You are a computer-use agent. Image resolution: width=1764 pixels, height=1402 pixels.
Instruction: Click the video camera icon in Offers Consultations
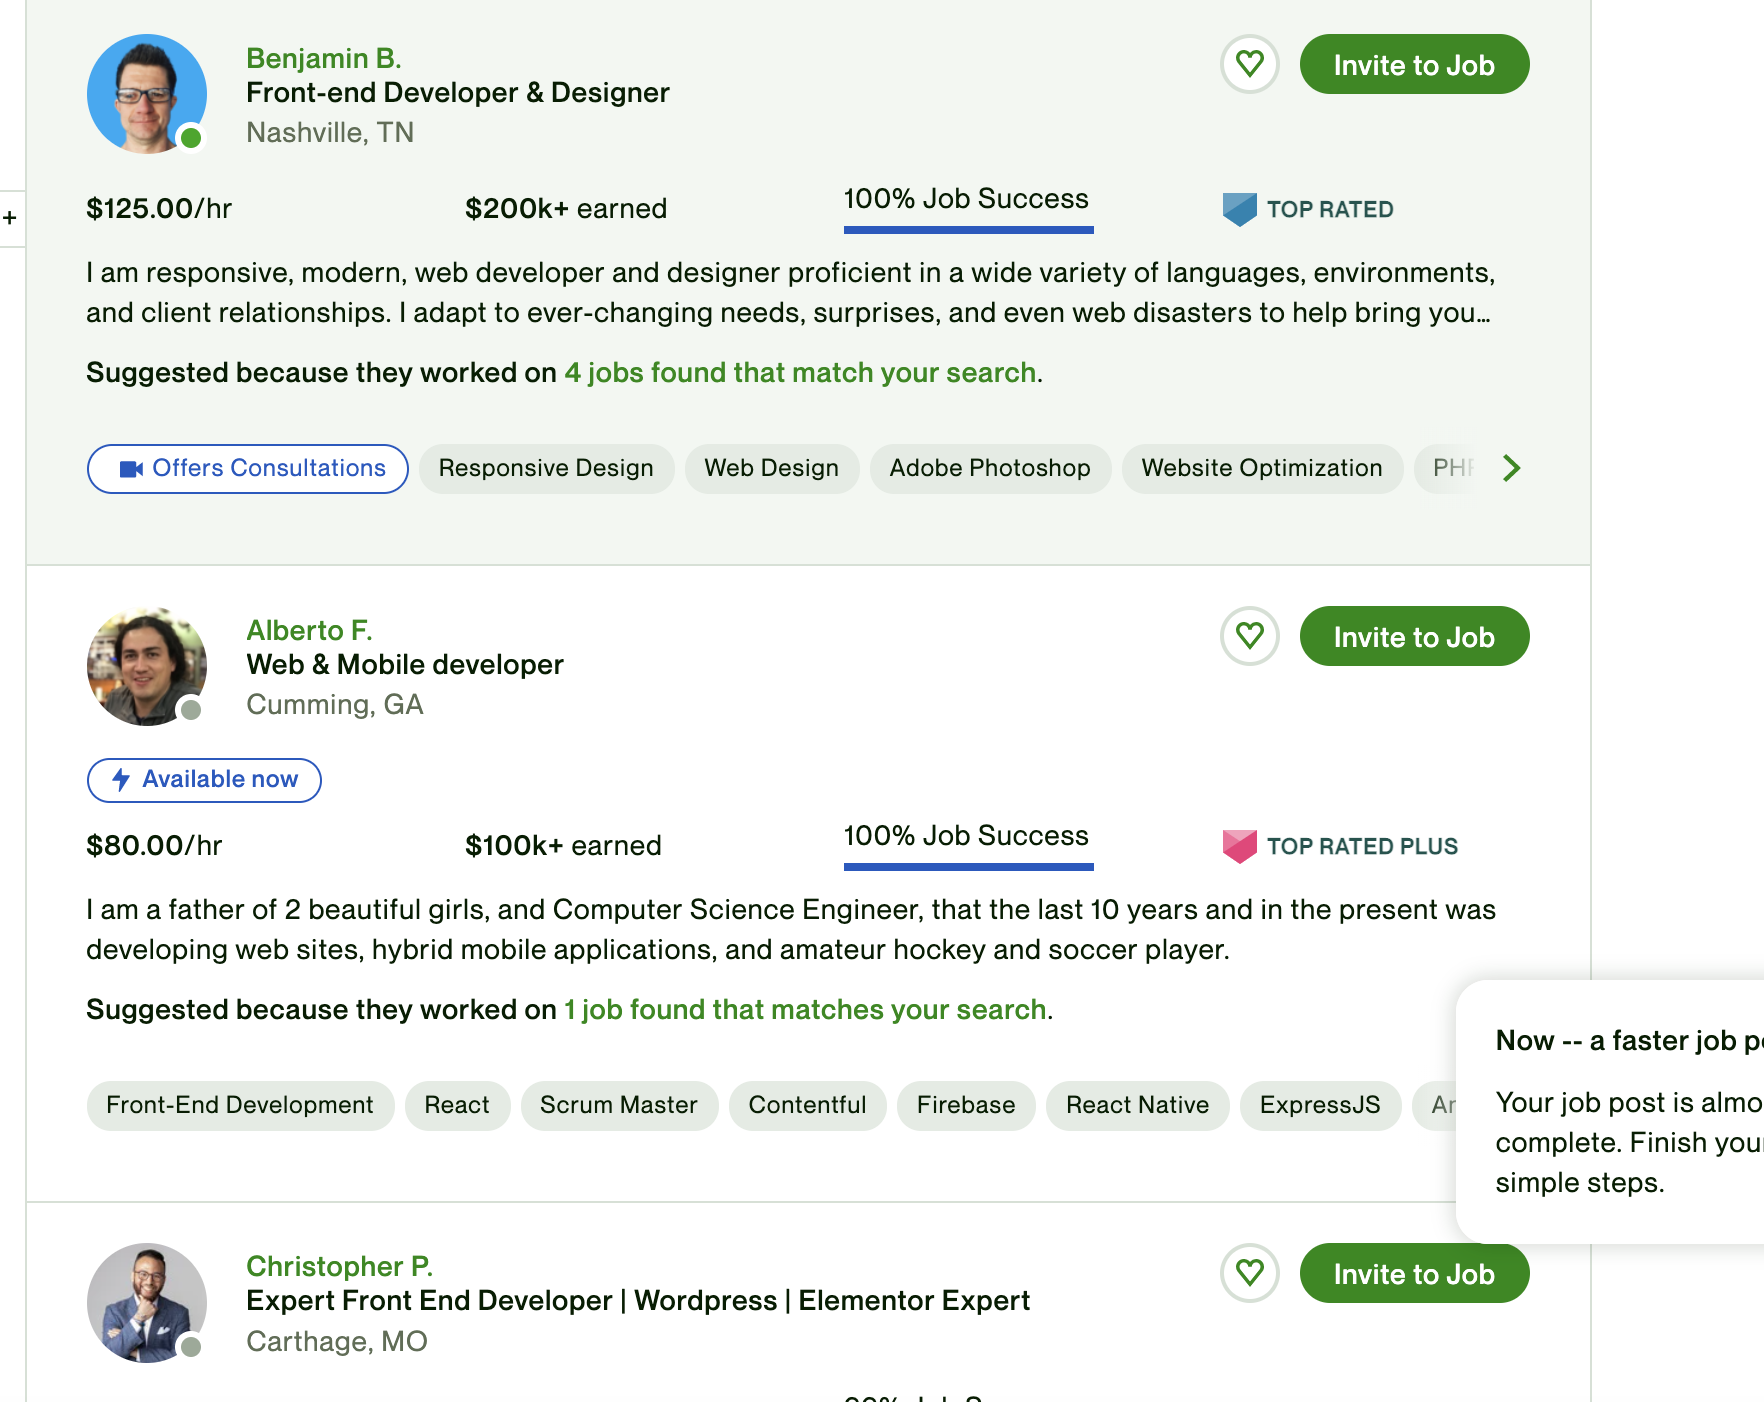coord(131,469)
